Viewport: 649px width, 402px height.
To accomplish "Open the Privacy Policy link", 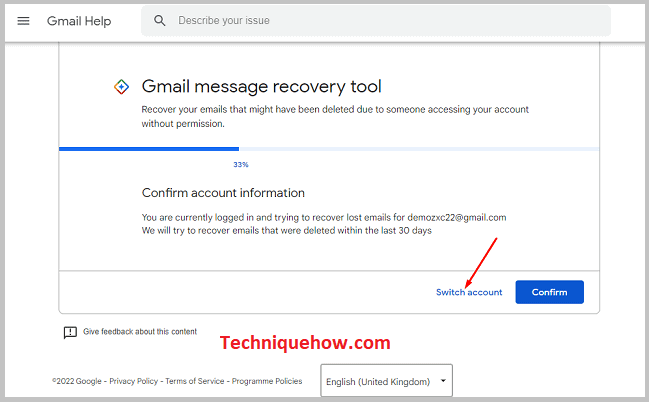I will pos(134,381).
